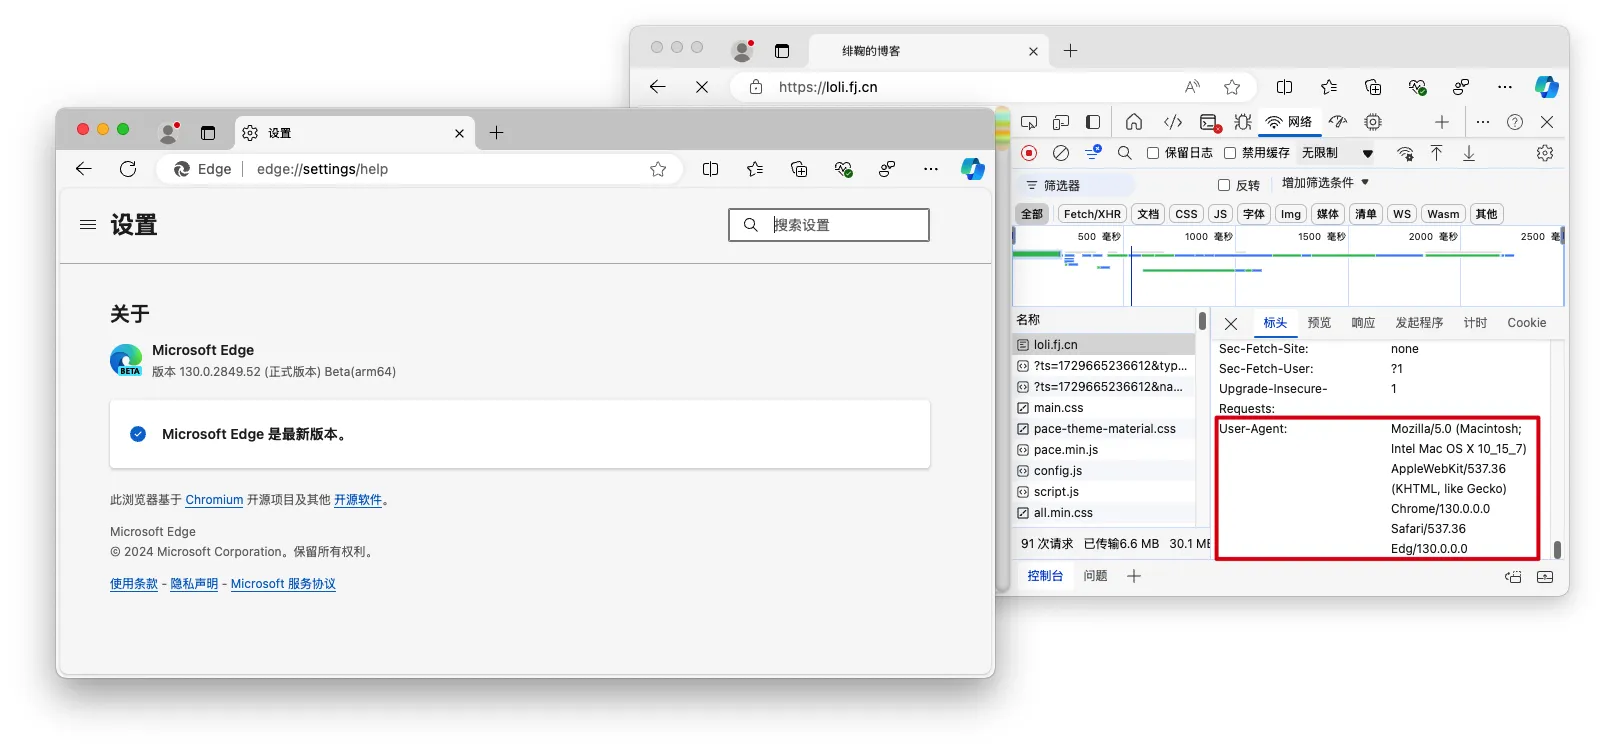The image size is (1603, 752).
Task: Check the 反转 filter checkbox
Action: tap(1224, 185)
